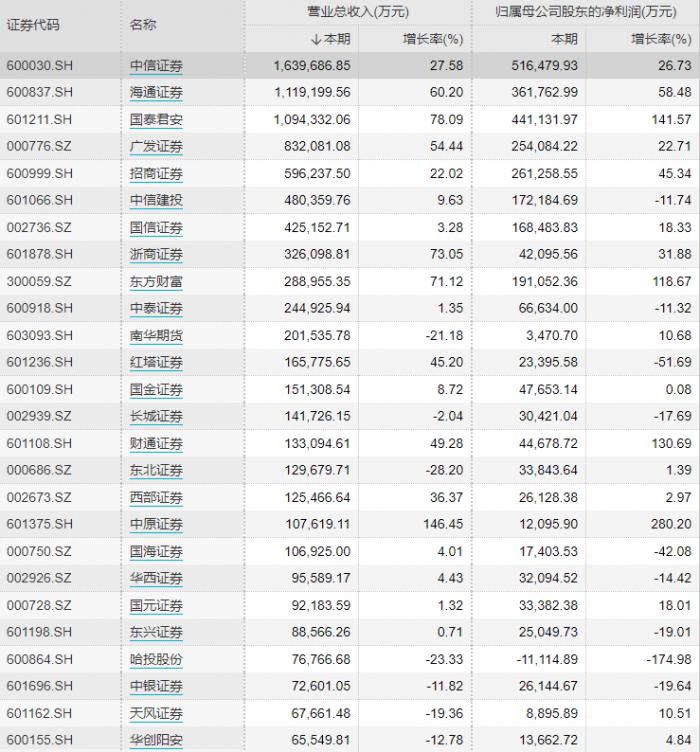Image resolution: width=700 pixels, height=752 pixels.
Task: Open the 国金证券 stock link
Action: click(x=156, y=389)
